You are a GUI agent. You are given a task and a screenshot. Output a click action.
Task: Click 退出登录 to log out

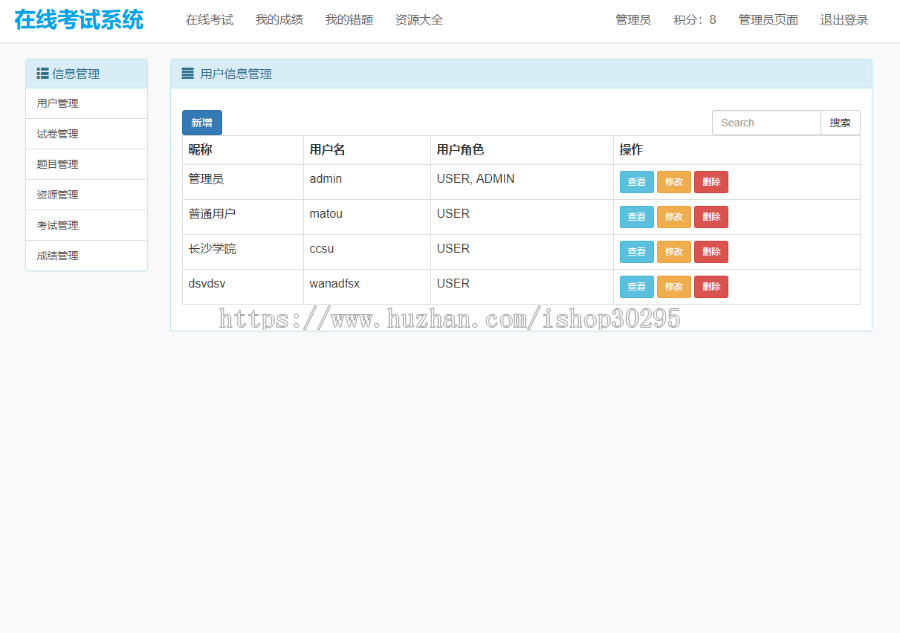pos(844,20)
